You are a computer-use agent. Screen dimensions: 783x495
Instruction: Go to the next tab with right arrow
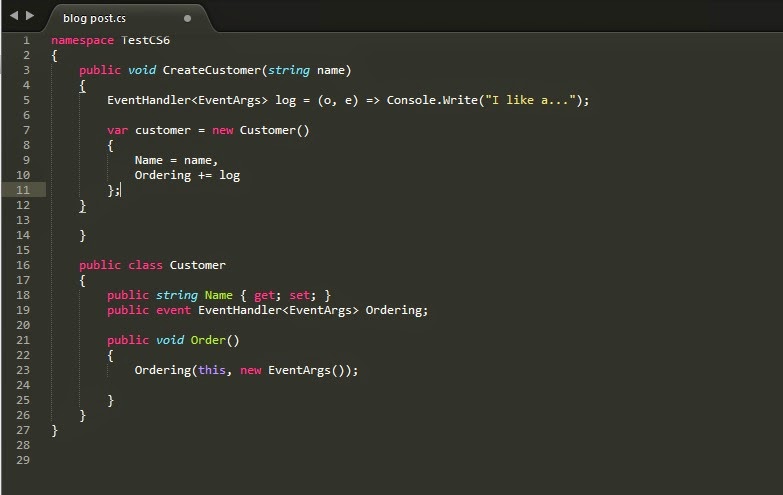click(x=30, y=16)
